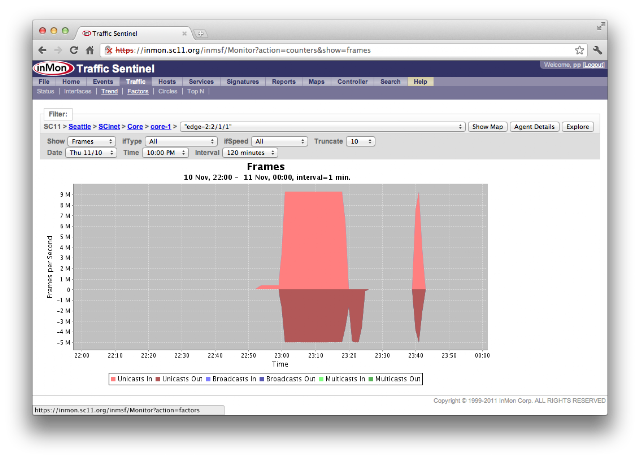Enter fullscreen using corner arrows icon
The width and height of the screenshot is (640, 460).
(600, 27)
